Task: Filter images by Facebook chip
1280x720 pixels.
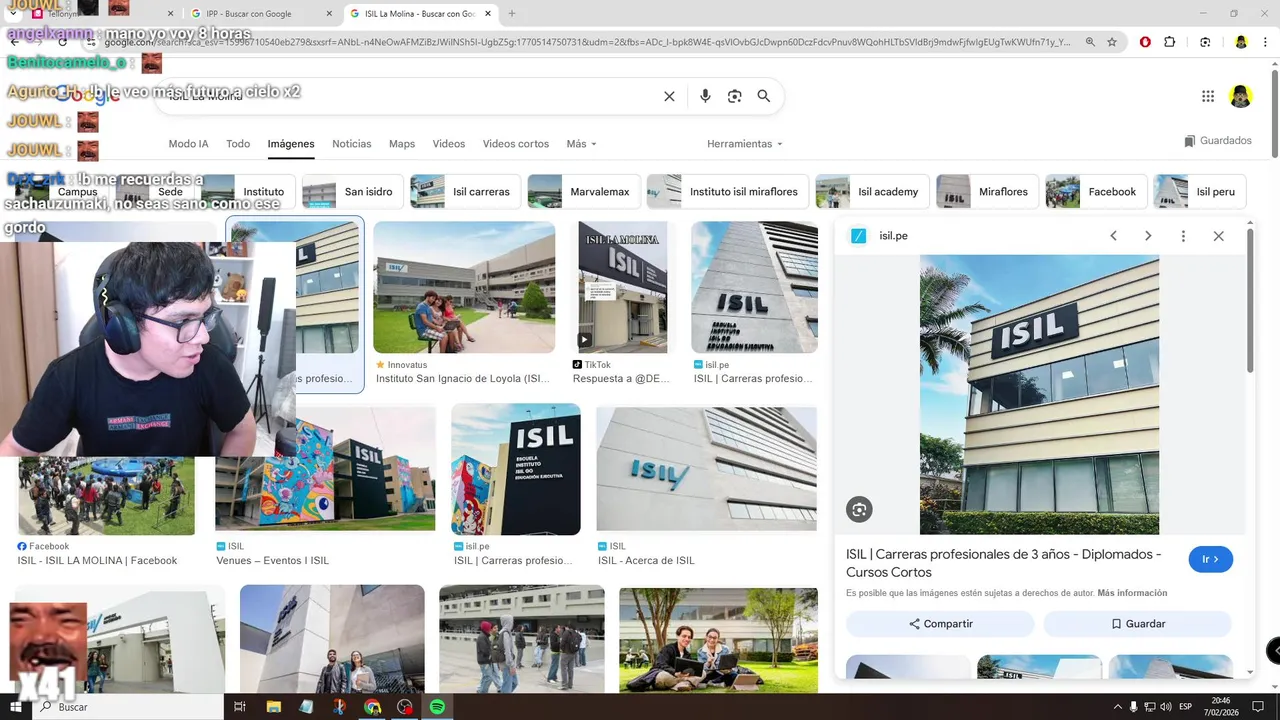Action: click(1096, 191)
